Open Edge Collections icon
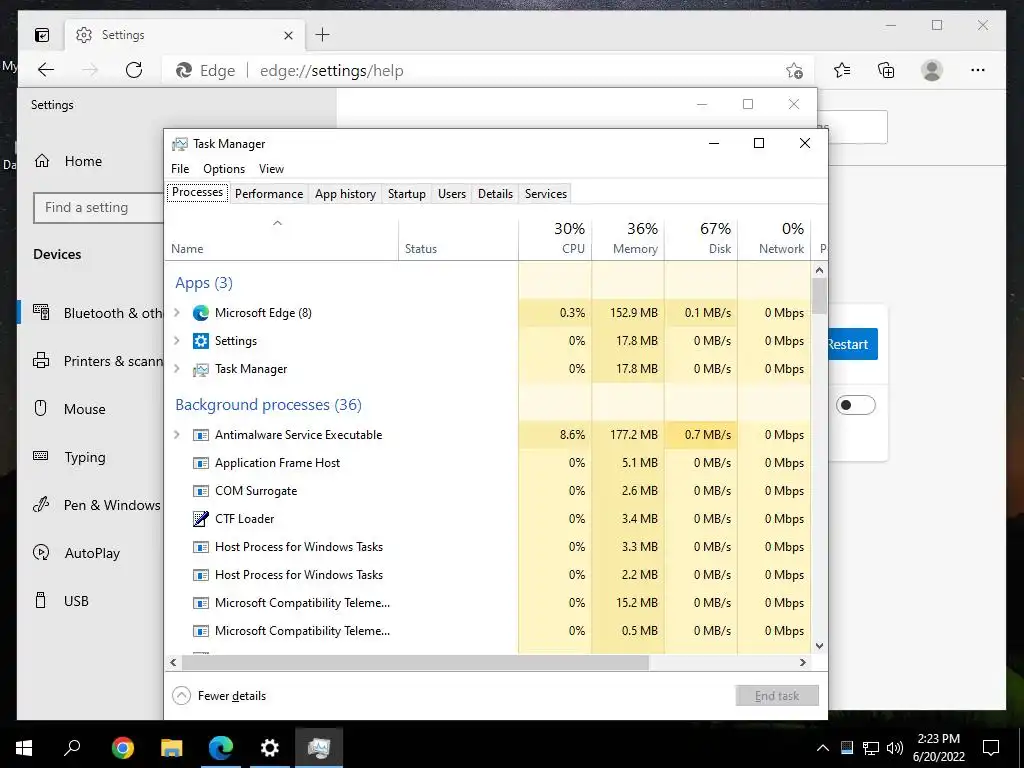 pyautogui.click(x=886, y=70)
